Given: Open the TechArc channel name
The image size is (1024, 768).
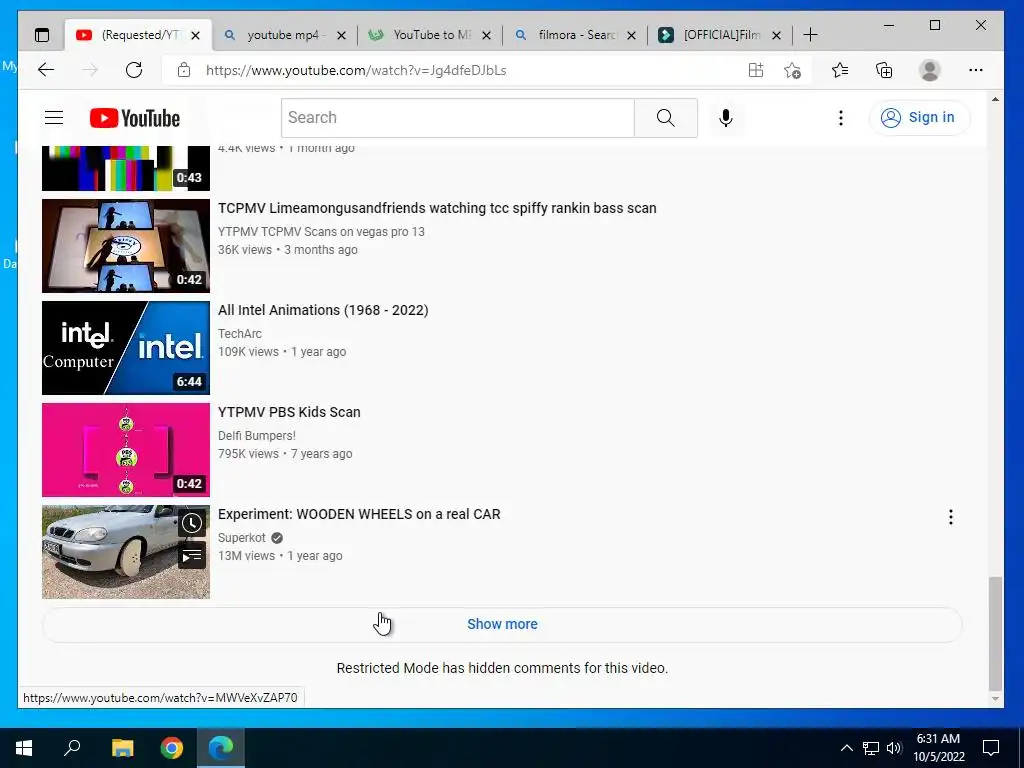Looking at the screenshot, I should (x=240, y=334).
